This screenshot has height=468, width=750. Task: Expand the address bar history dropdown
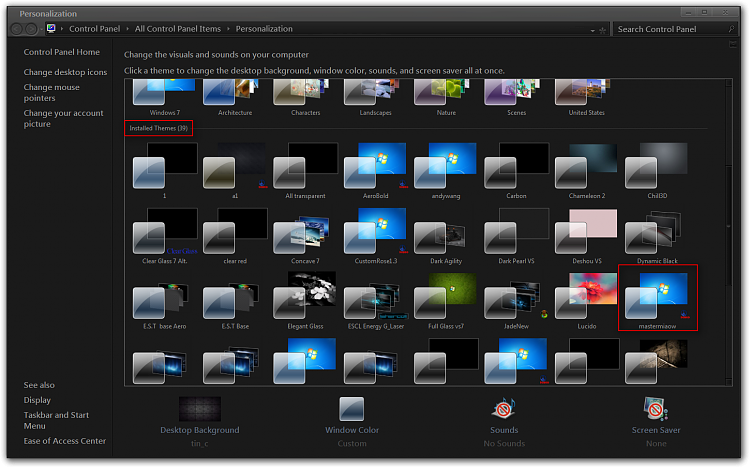[x=593, y=30]
